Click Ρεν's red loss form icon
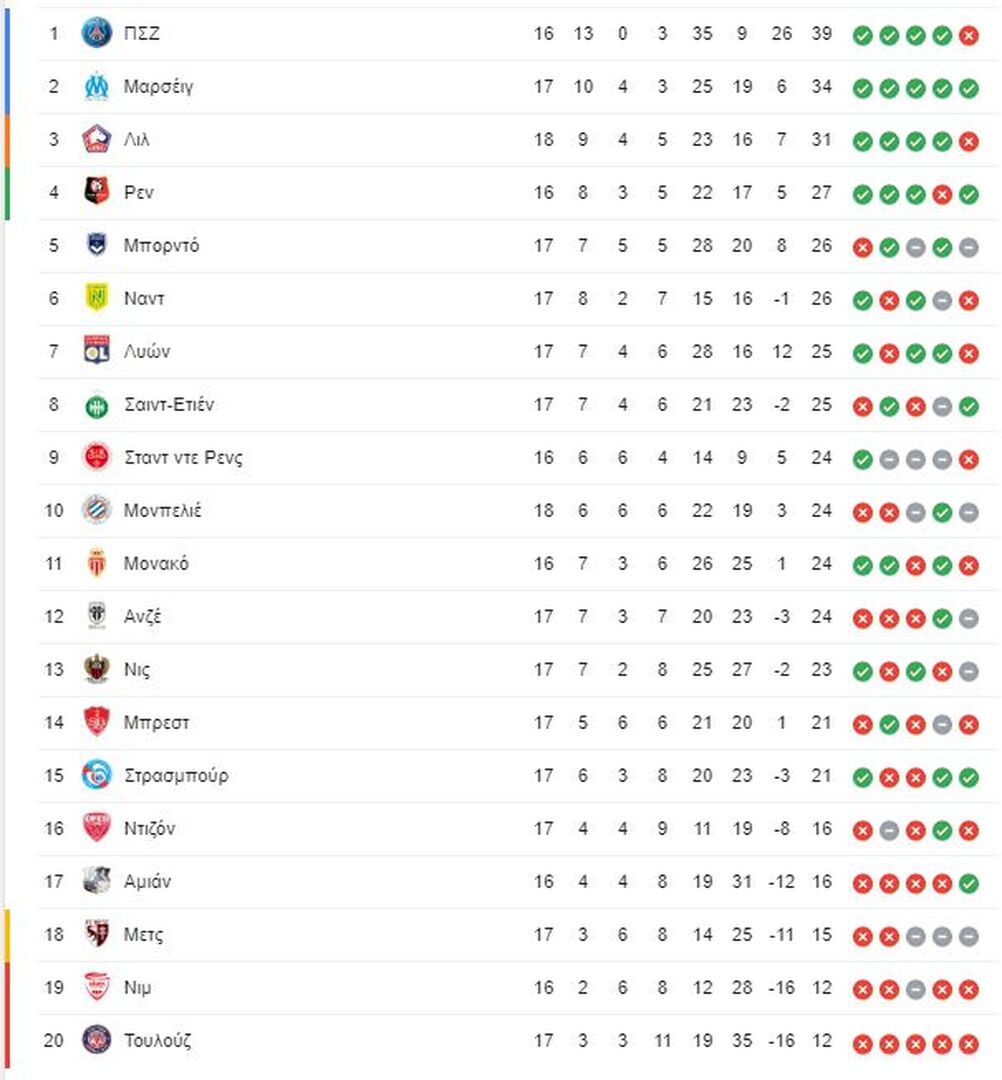 click(941, 194)
